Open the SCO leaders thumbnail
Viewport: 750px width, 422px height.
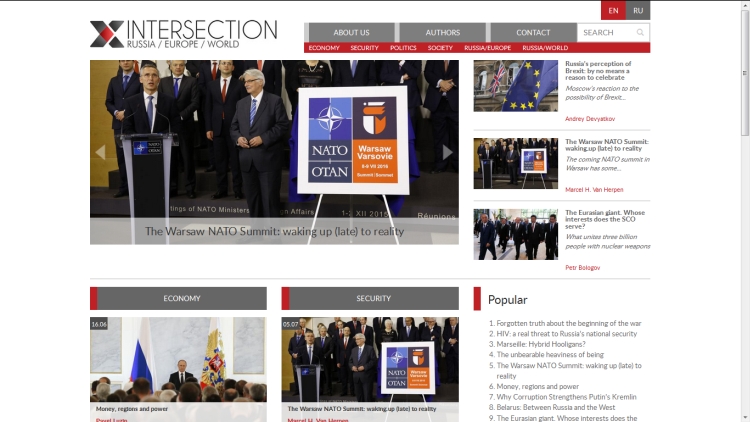(x=516, y=234)
